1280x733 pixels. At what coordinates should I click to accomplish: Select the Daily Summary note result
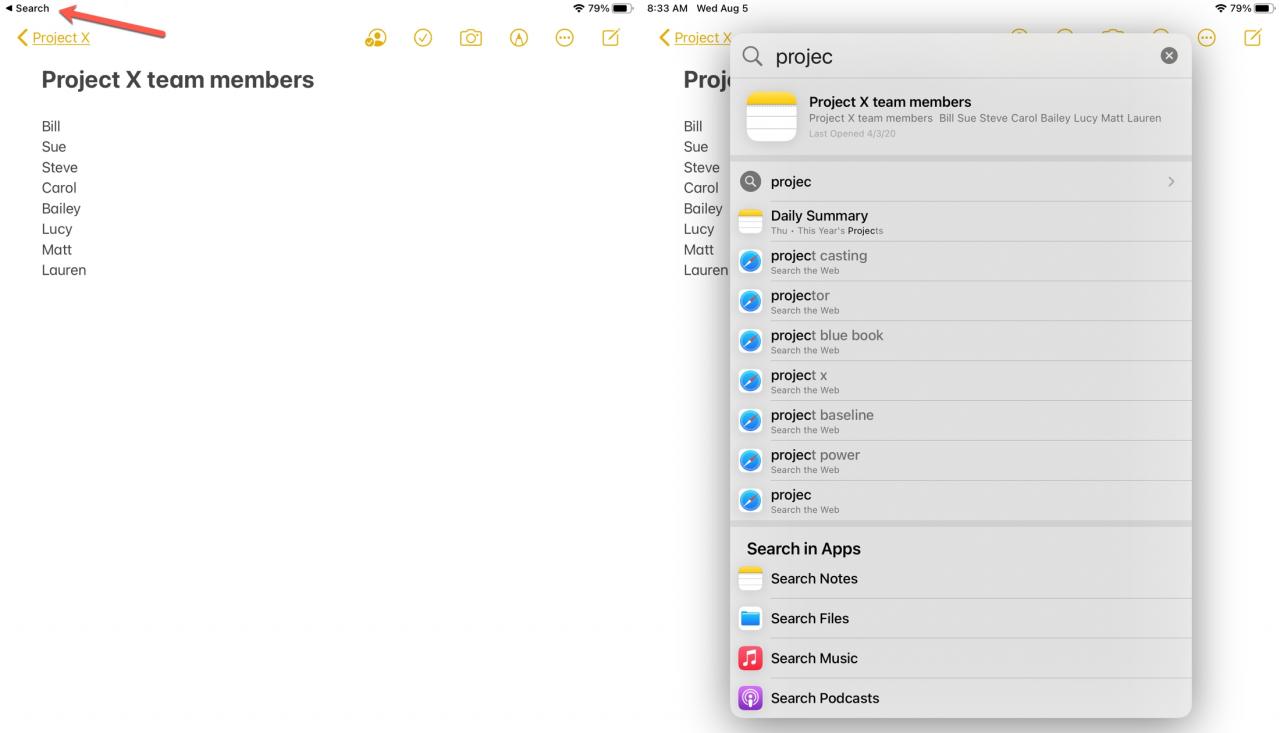tap(961, 221)
